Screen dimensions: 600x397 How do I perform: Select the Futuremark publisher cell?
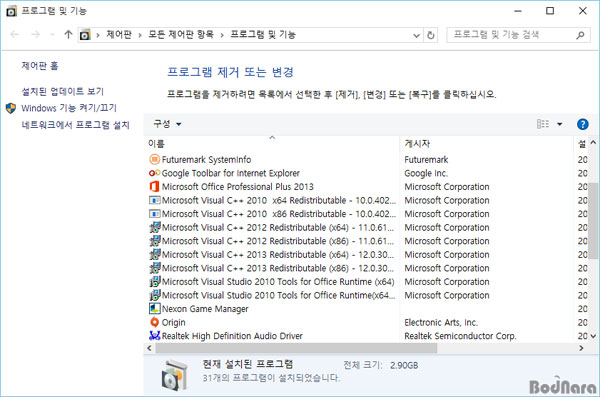426,159
